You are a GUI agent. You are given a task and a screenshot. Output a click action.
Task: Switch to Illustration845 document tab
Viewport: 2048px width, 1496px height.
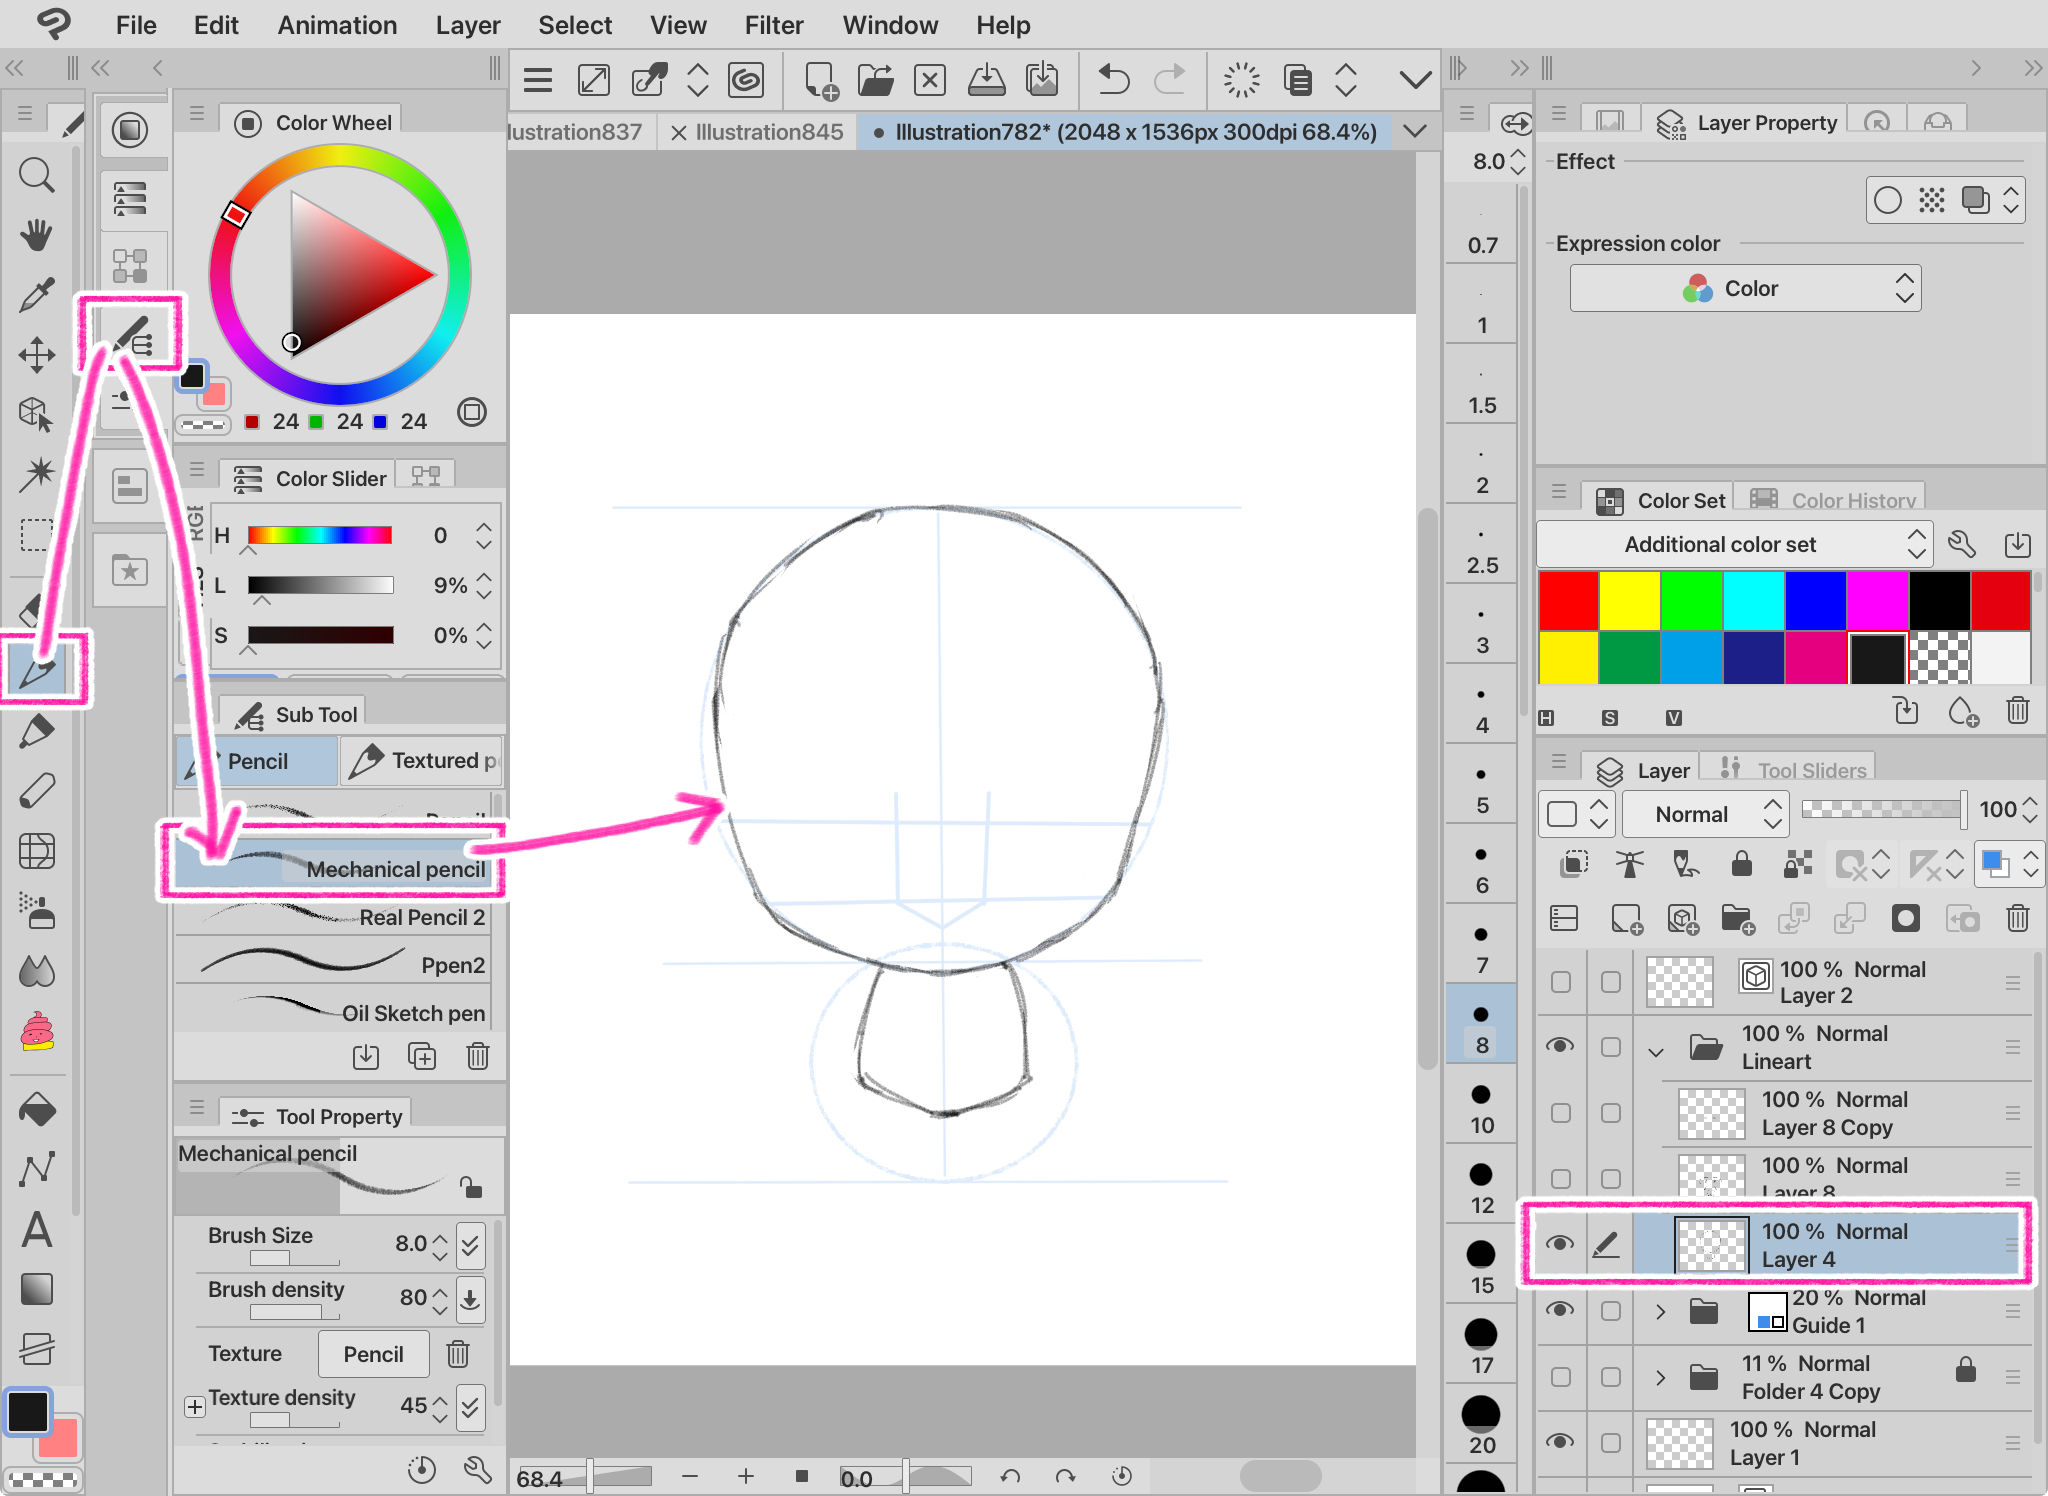(x=768, y=132)
